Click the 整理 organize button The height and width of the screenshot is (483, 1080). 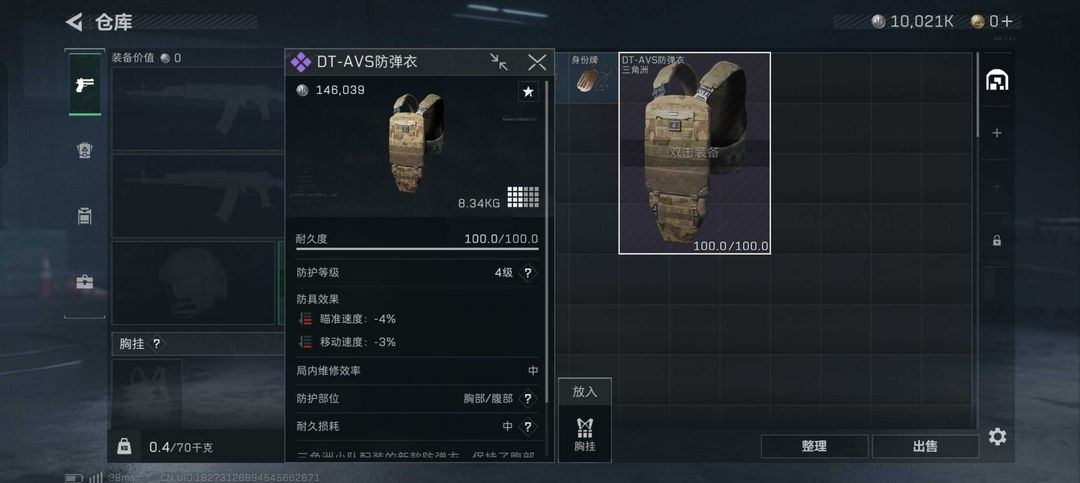(814, 446)
